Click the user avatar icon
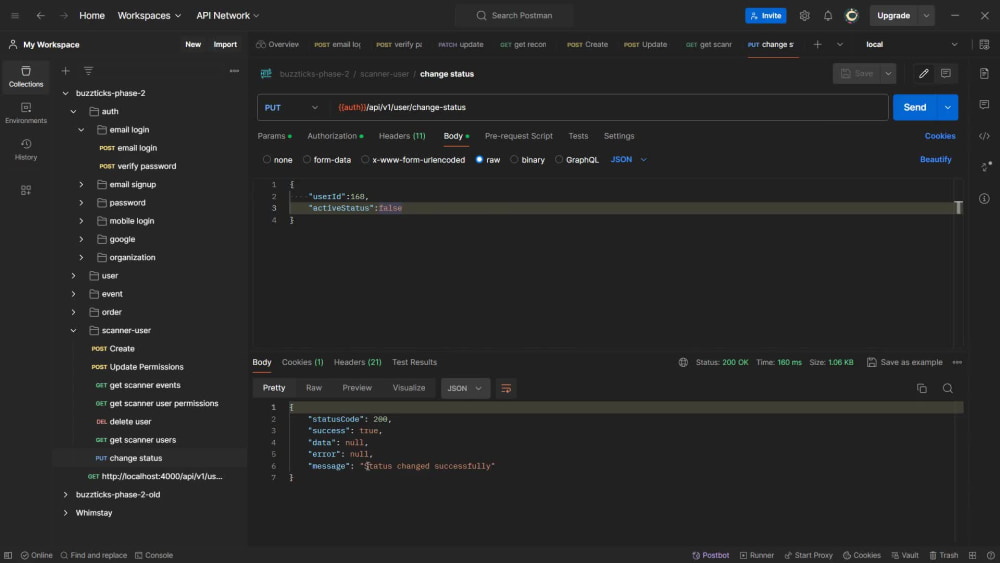 [x=851, y=15]
